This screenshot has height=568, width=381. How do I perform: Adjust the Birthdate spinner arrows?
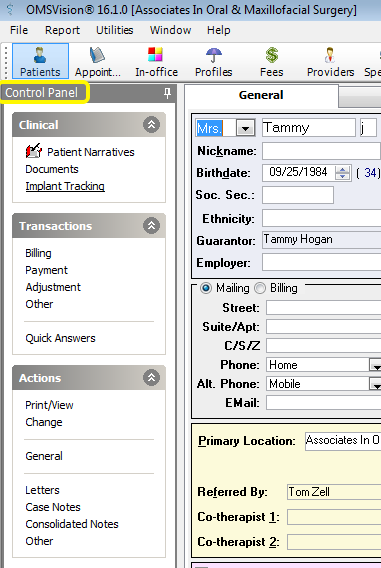point(342,173)
